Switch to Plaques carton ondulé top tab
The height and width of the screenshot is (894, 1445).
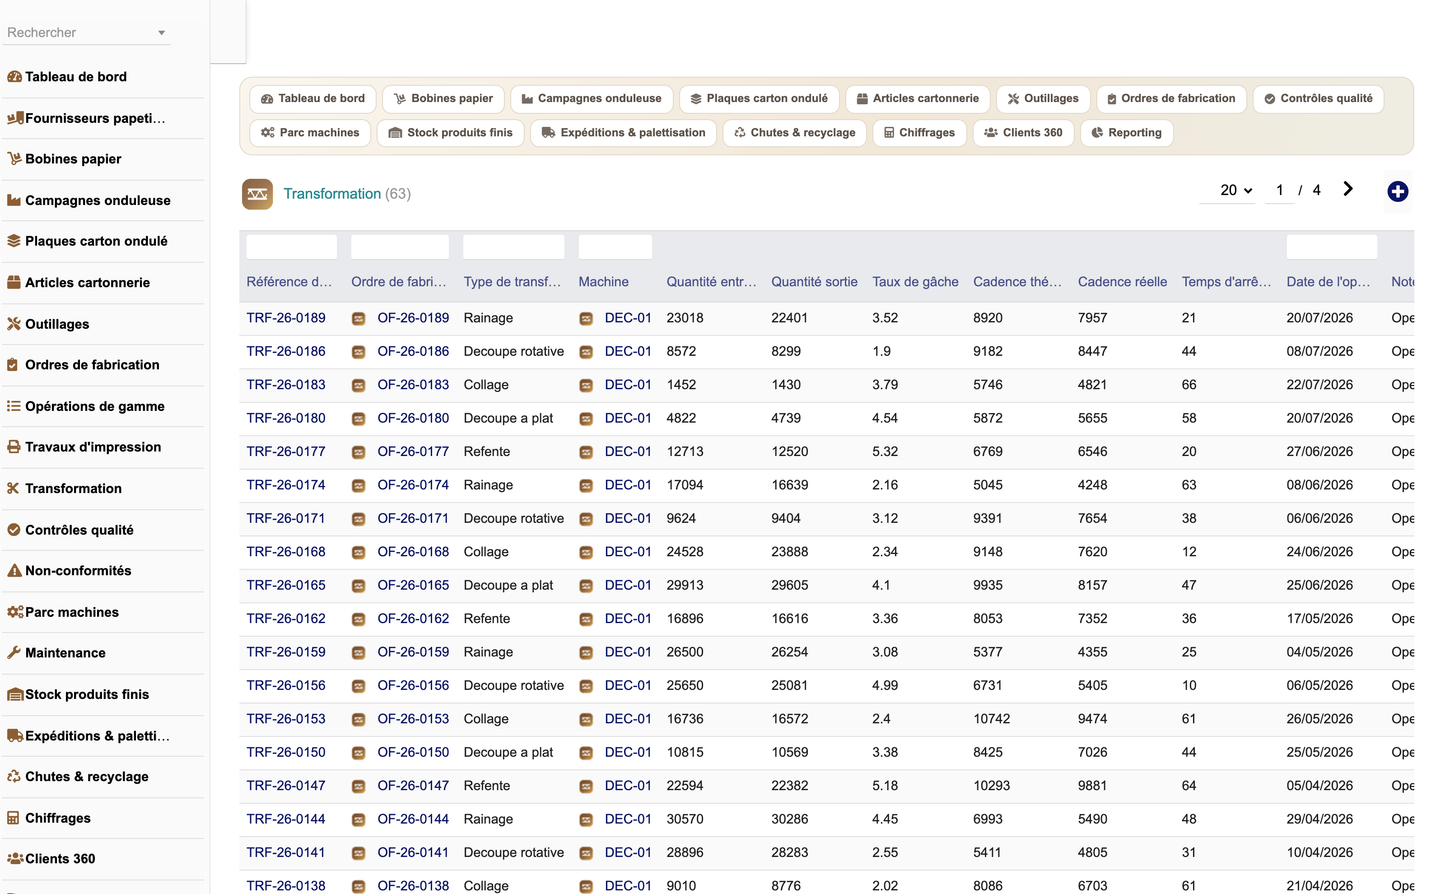coord(760,99)
